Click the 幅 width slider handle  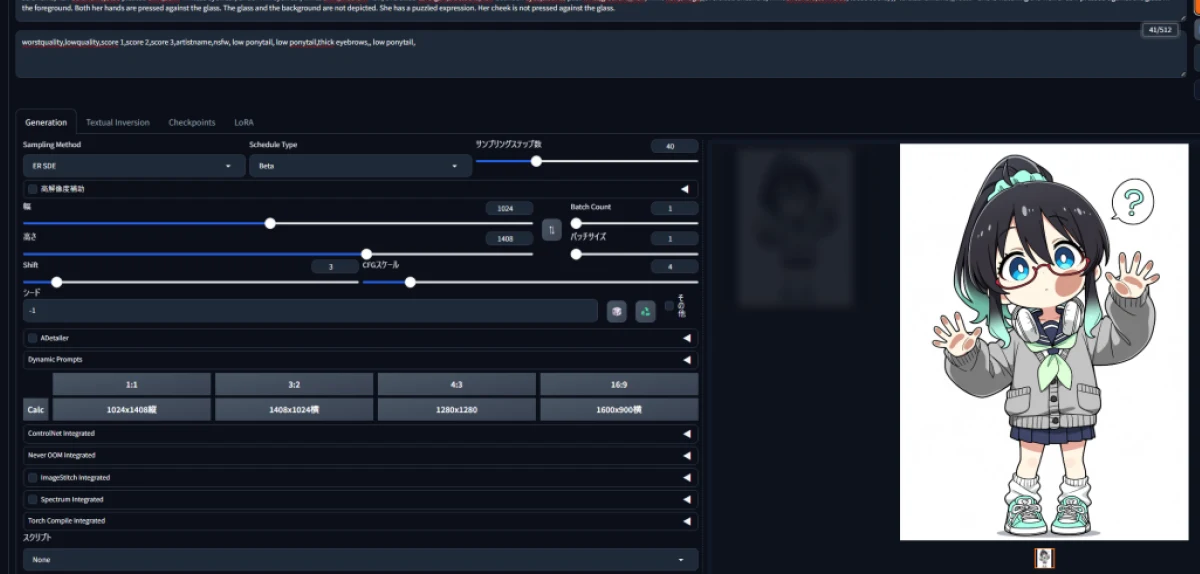click(x=270, y=224)
